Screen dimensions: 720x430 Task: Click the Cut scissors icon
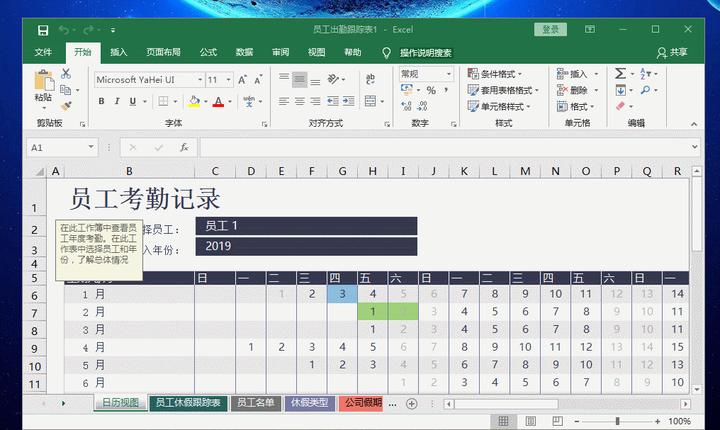pos(66,73)
